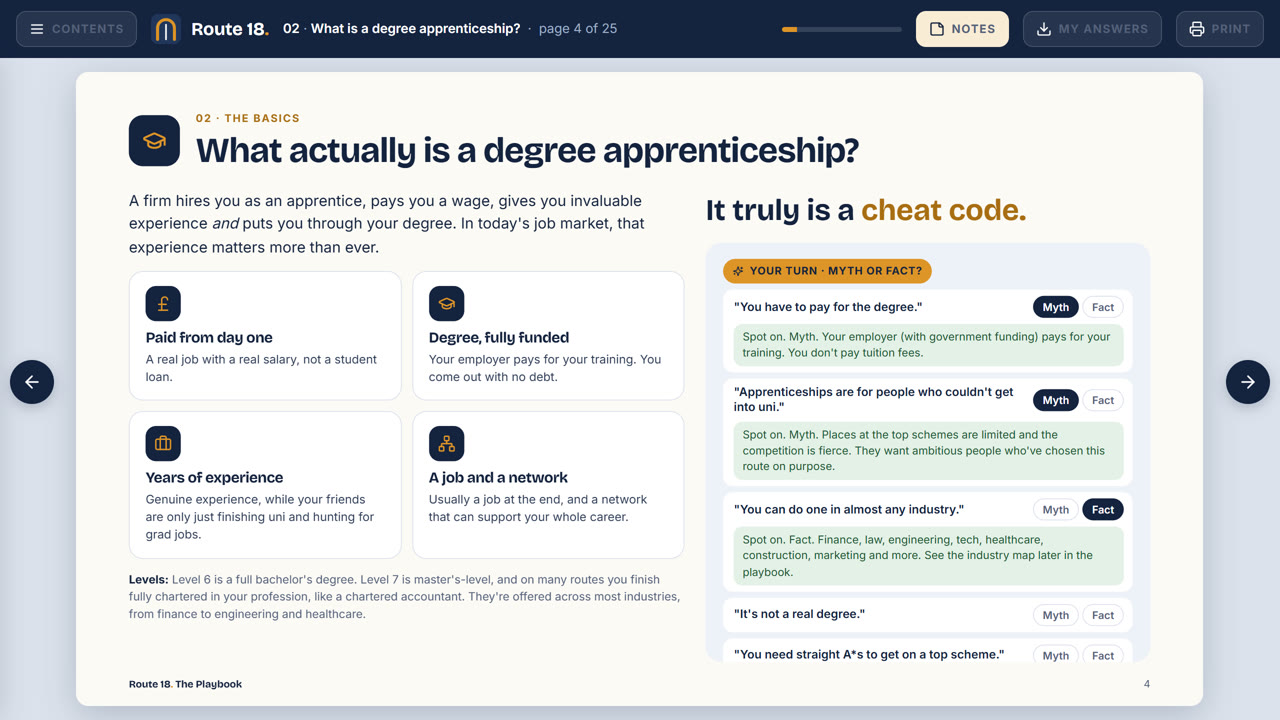Click the network icon on A job and a network
1280x720 pixels.
(446, 443)
